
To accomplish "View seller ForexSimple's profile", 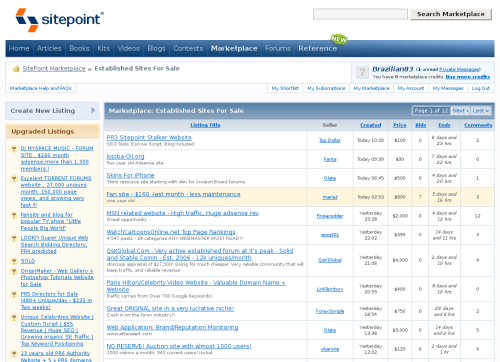I will tap(330, 311).
